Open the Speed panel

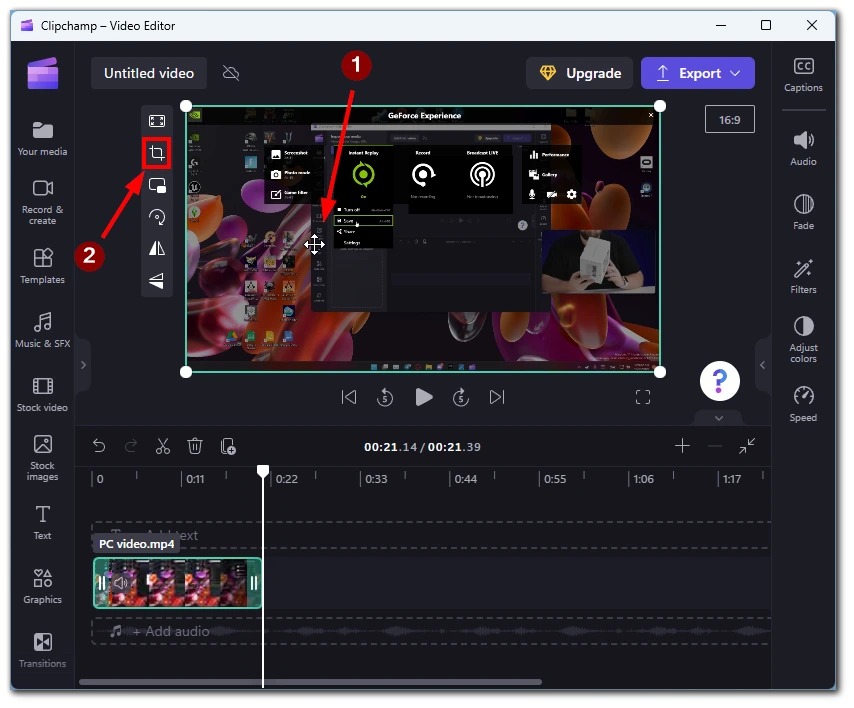pyautogui.click(x=803, y=404)
